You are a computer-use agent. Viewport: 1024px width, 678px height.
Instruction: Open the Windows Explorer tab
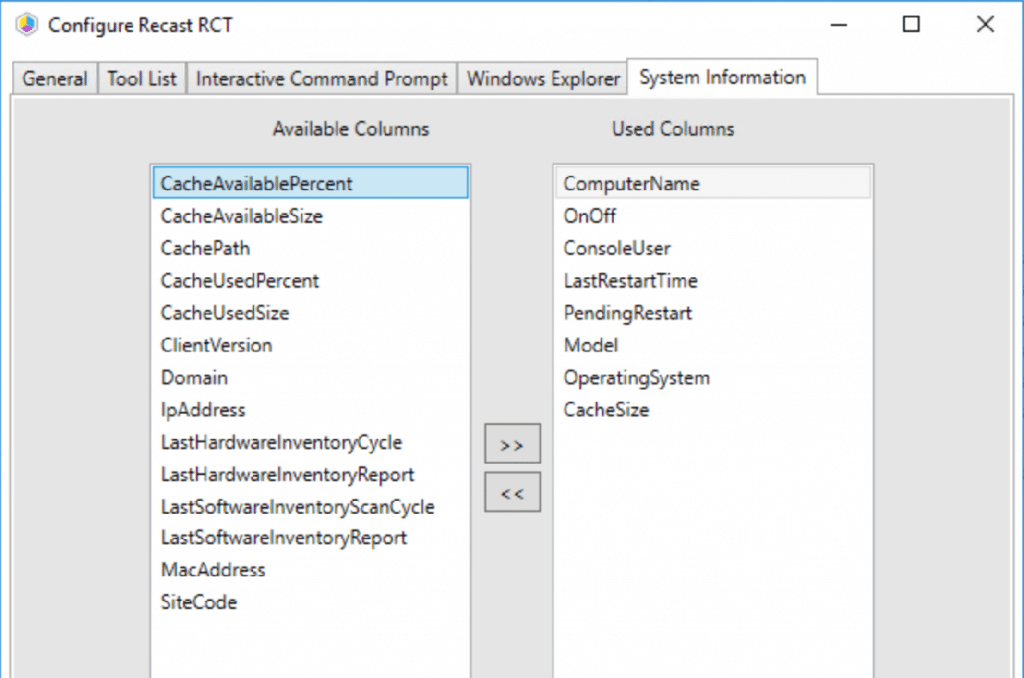point(542,78)
